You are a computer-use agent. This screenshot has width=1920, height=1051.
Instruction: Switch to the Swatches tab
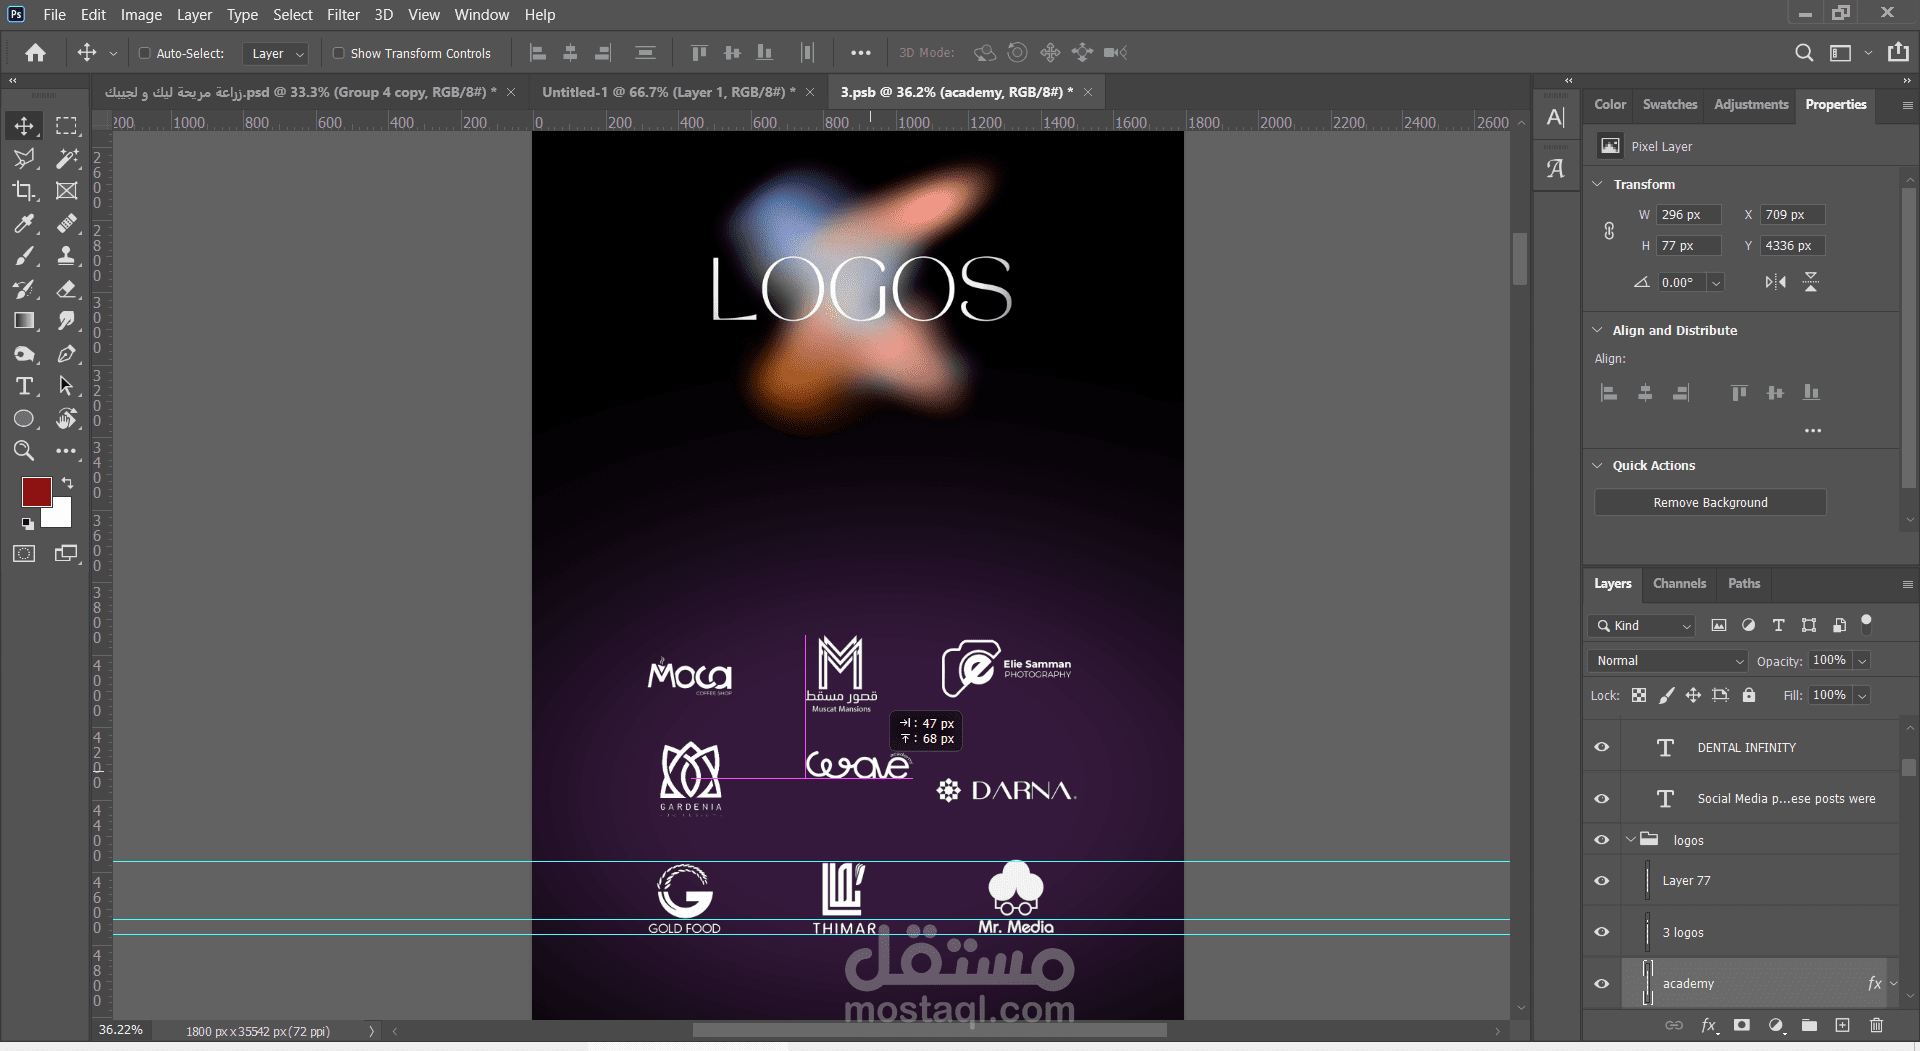1670,104
